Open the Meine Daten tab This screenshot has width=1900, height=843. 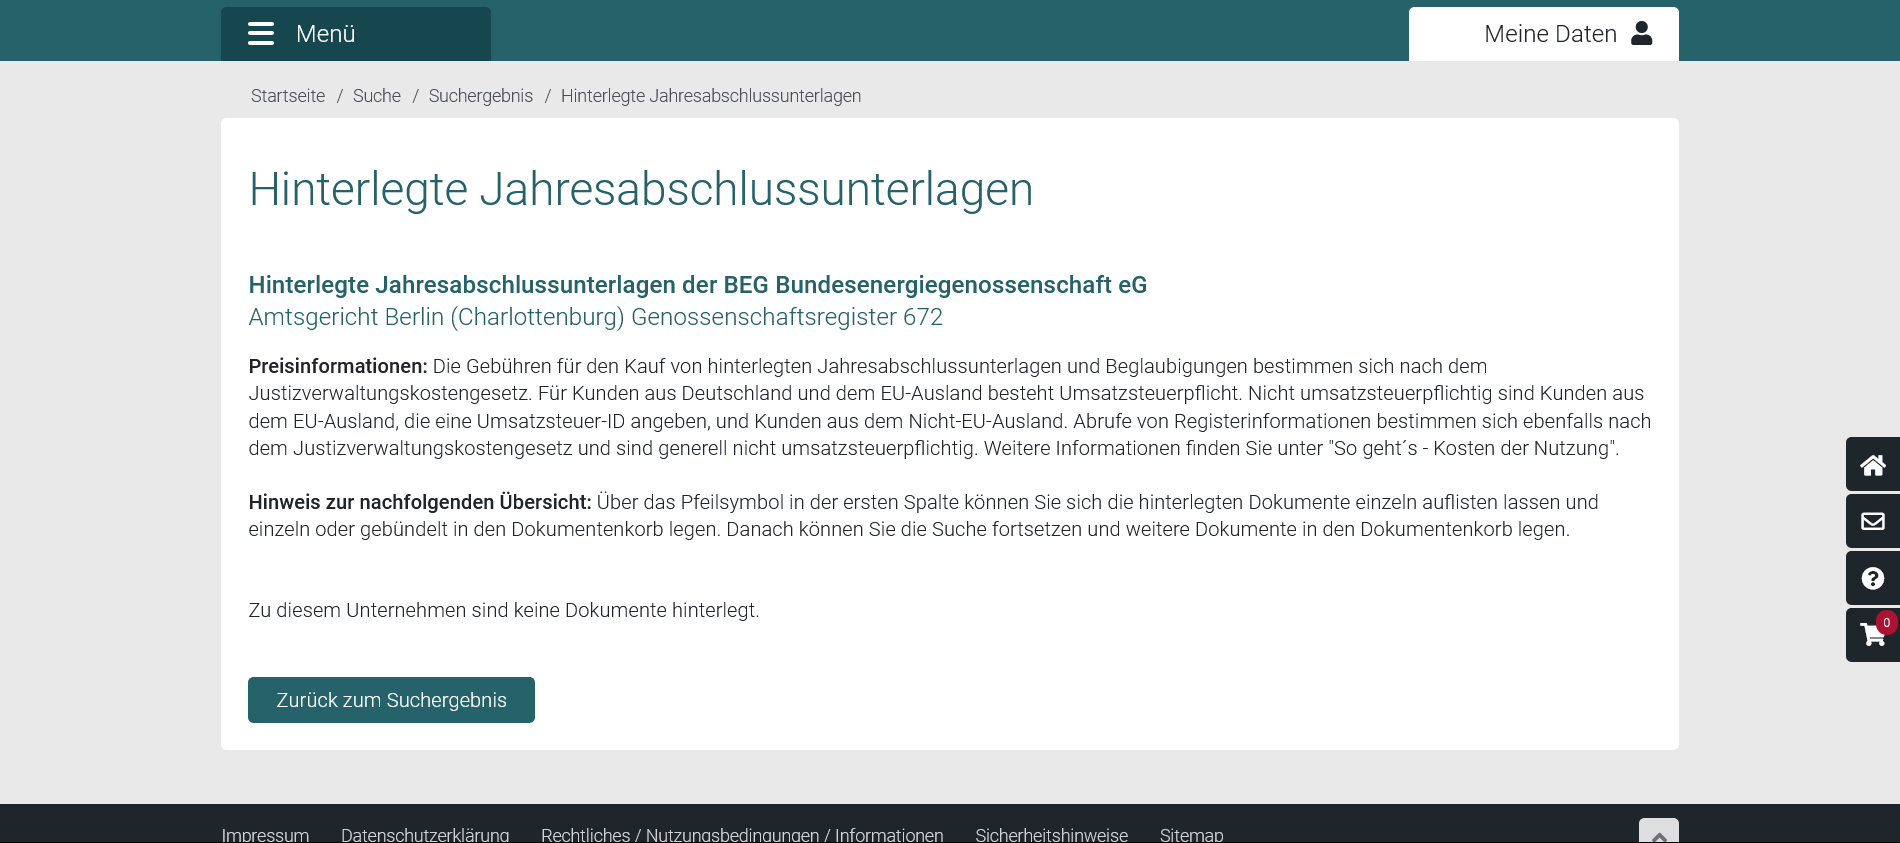click(1549, 34)
